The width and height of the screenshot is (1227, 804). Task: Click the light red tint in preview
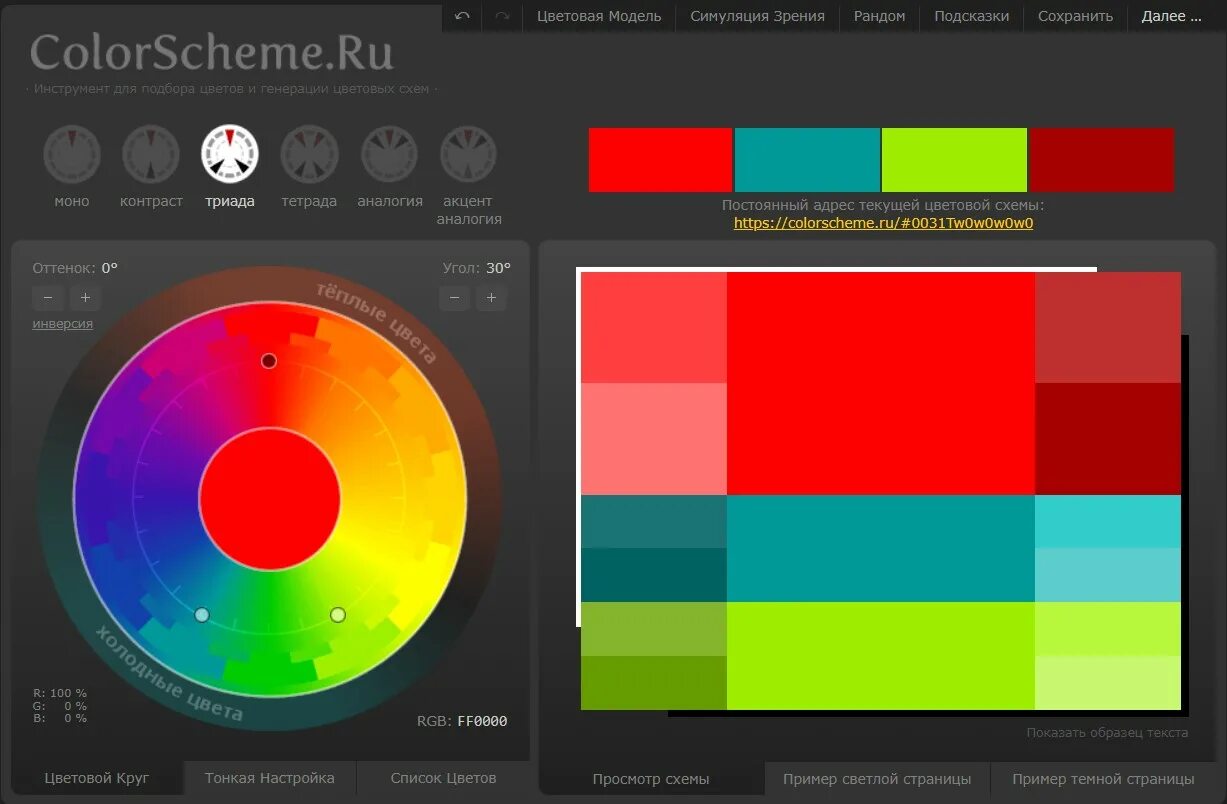tap(654, 327)
